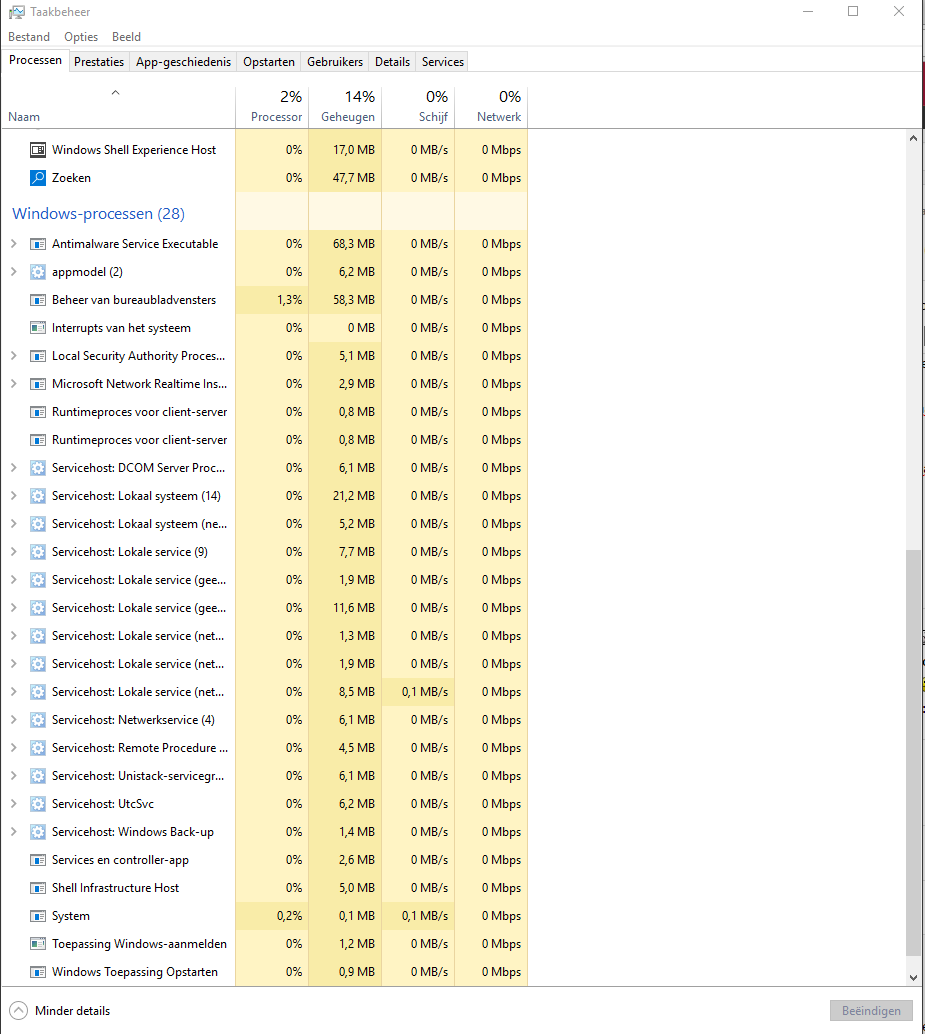Click the Services en controller-app icon

[x=38, y=860]
